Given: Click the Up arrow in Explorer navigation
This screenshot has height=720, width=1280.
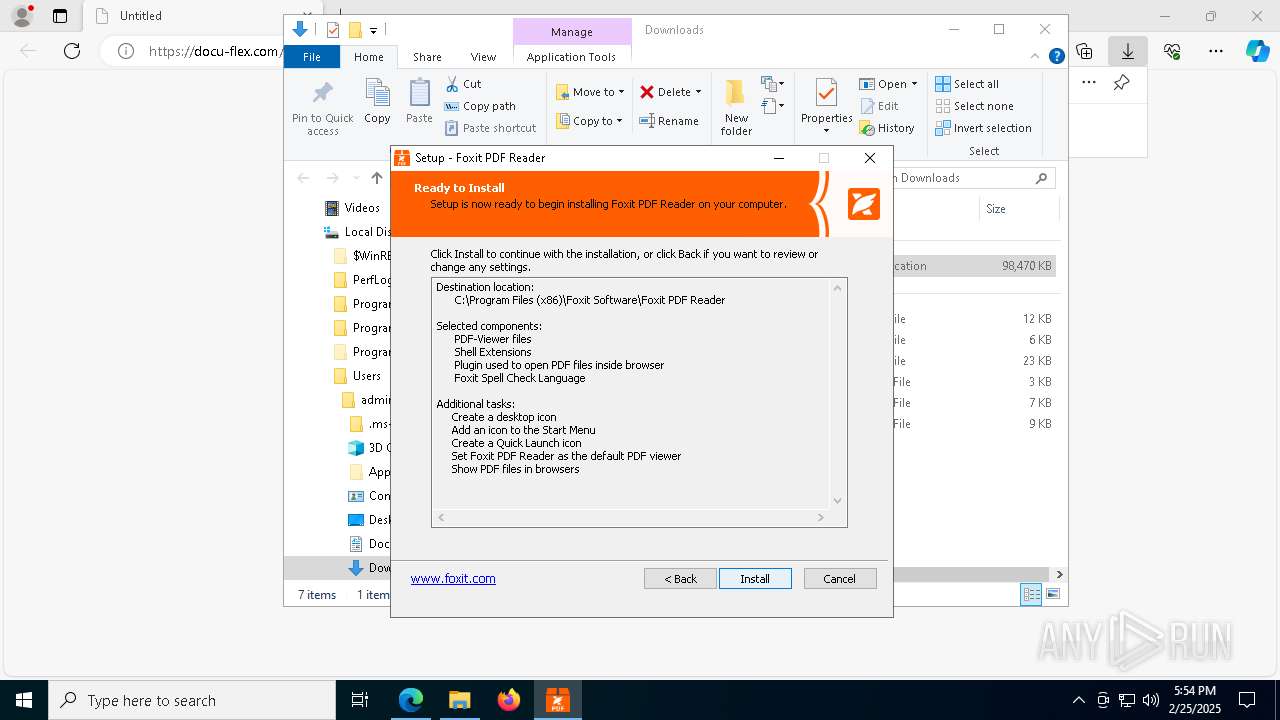Looking at the screenshot, I should [x=376, y=178].
